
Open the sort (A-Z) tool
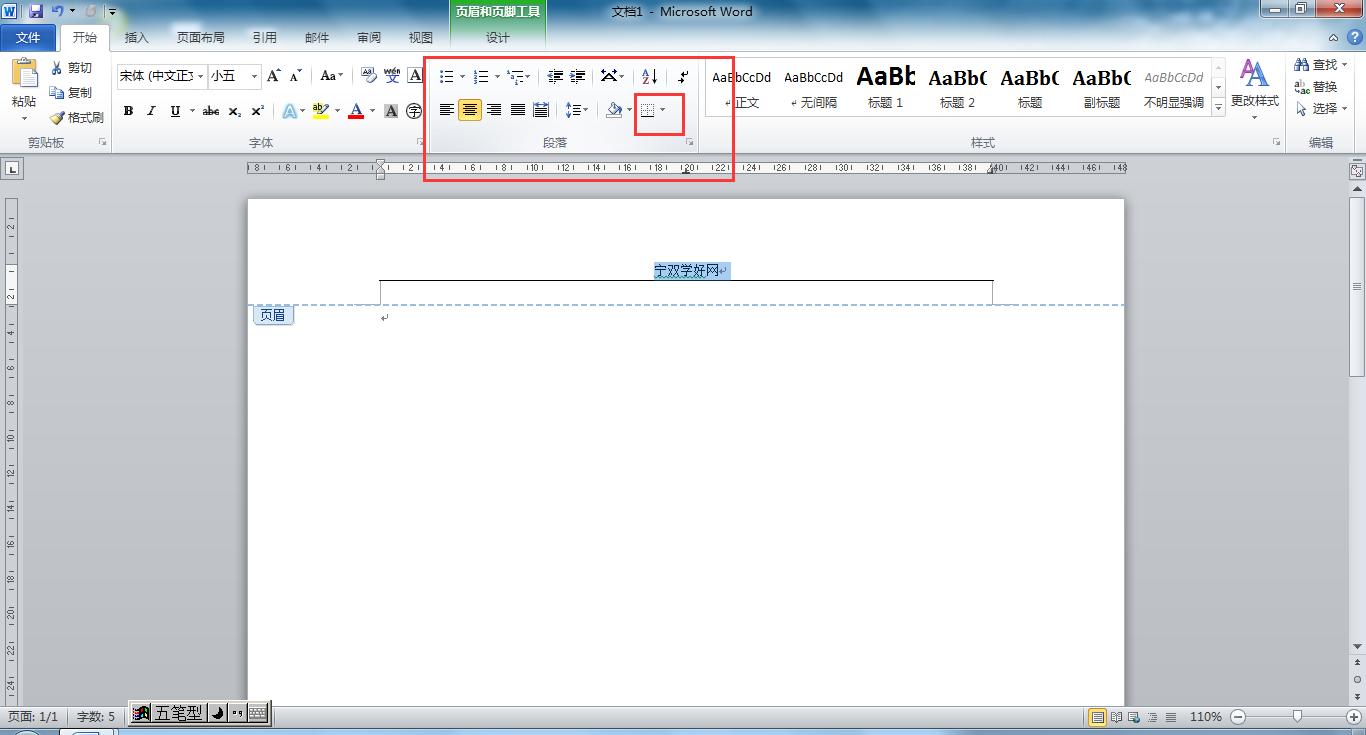[649, 76]
